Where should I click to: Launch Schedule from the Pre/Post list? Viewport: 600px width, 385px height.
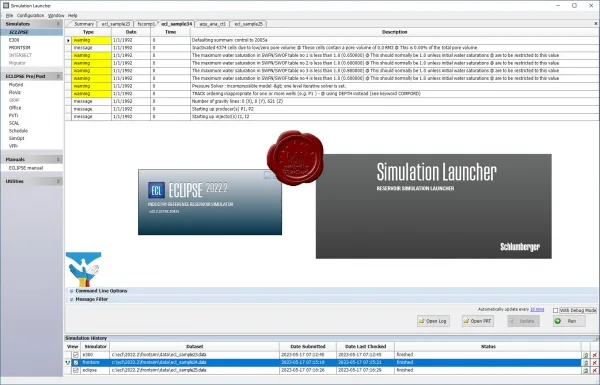(18, 131)
